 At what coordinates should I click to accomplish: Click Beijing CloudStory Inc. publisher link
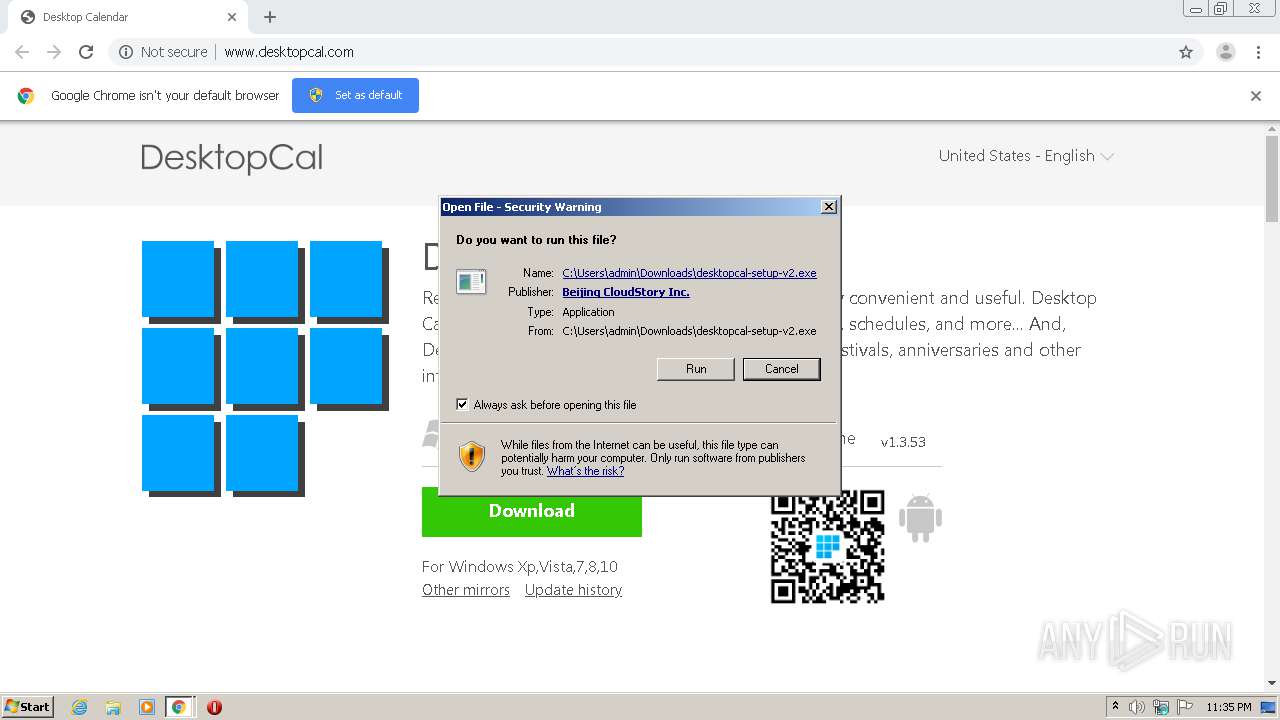pos(626,292)
